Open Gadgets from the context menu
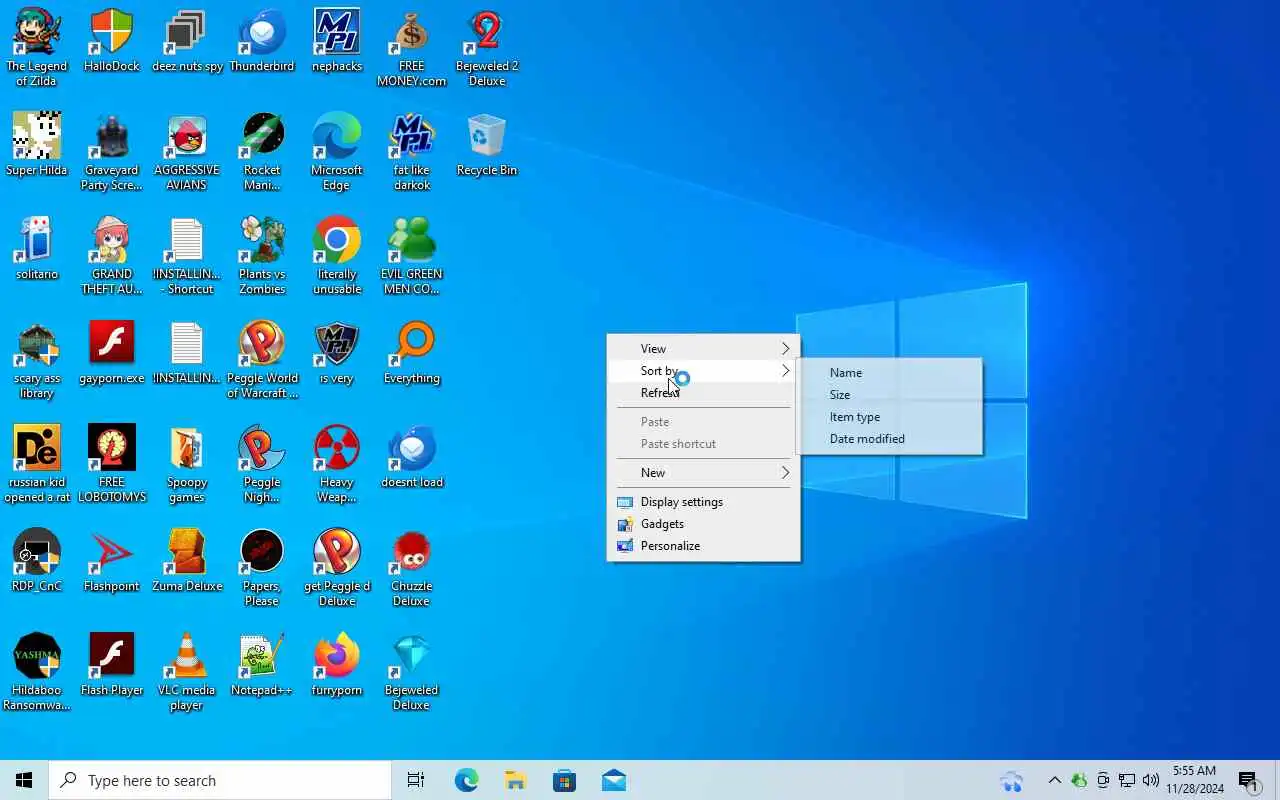1280x800 pixels. click(703, 523)
